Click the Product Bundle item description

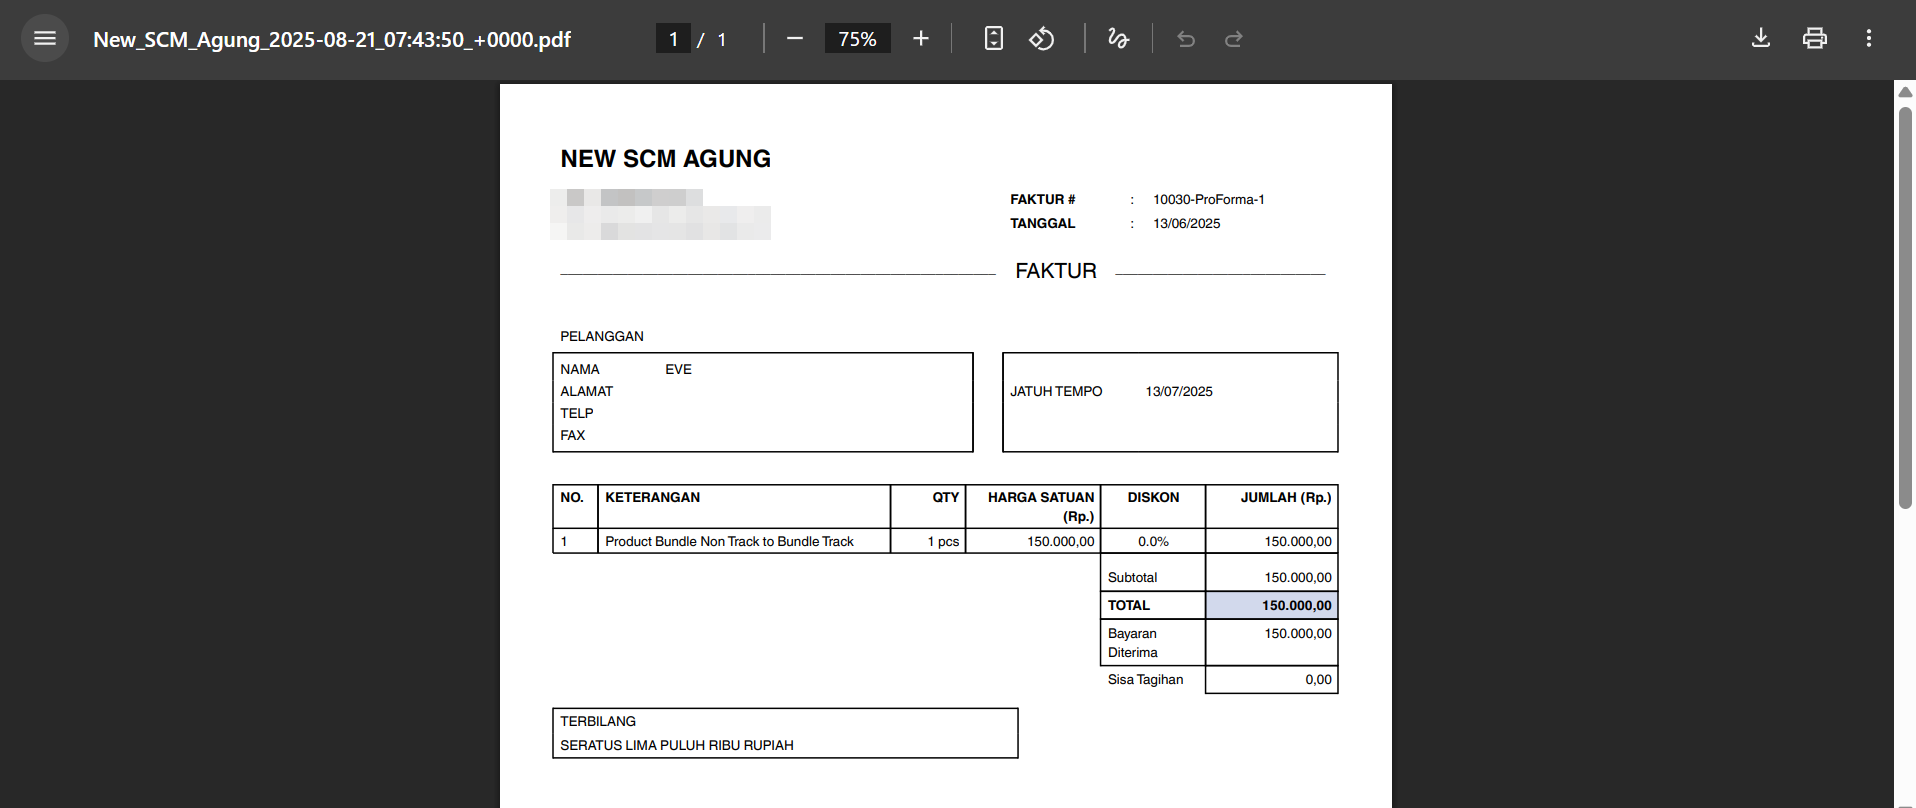tap(729, 542)
